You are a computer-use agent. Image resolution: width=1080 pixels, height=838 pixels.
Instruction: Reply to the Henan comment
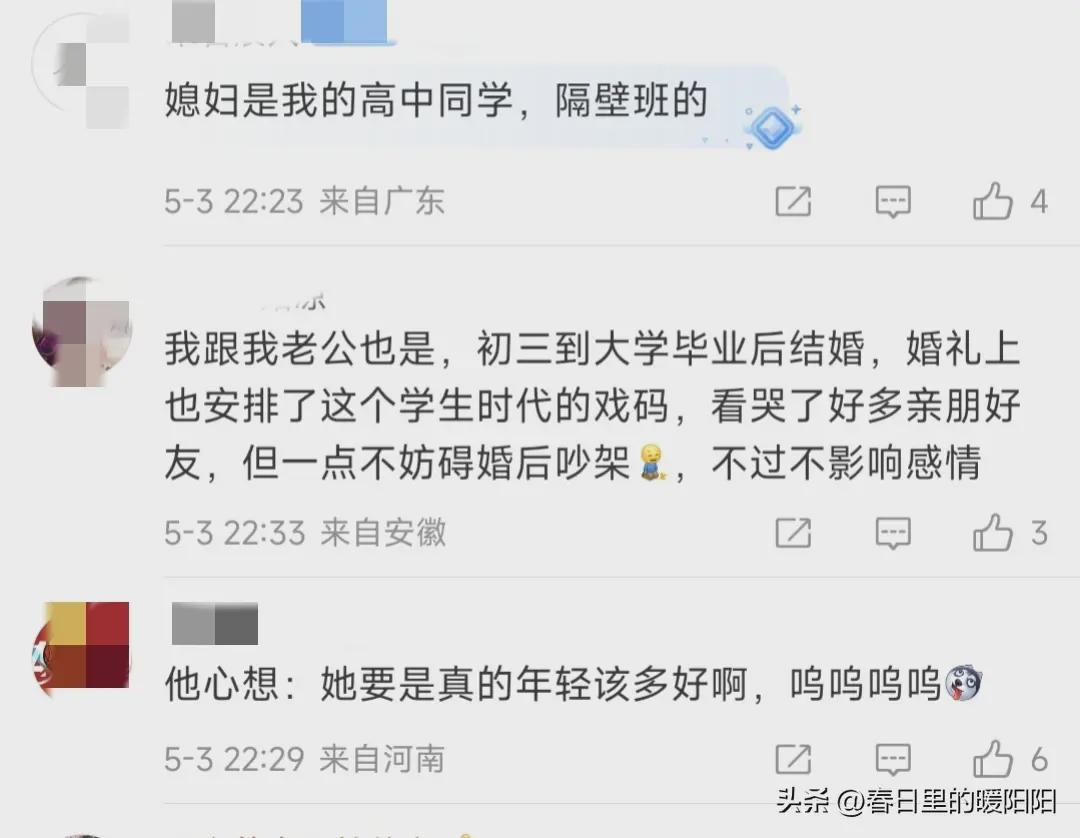[x=893, y=760]
